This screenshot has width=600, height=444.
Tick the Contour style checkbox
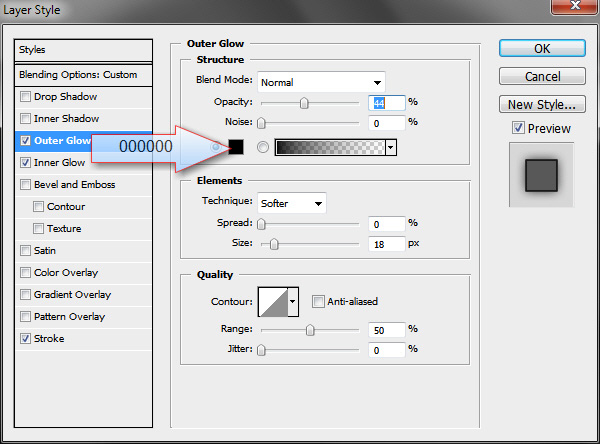38,207
